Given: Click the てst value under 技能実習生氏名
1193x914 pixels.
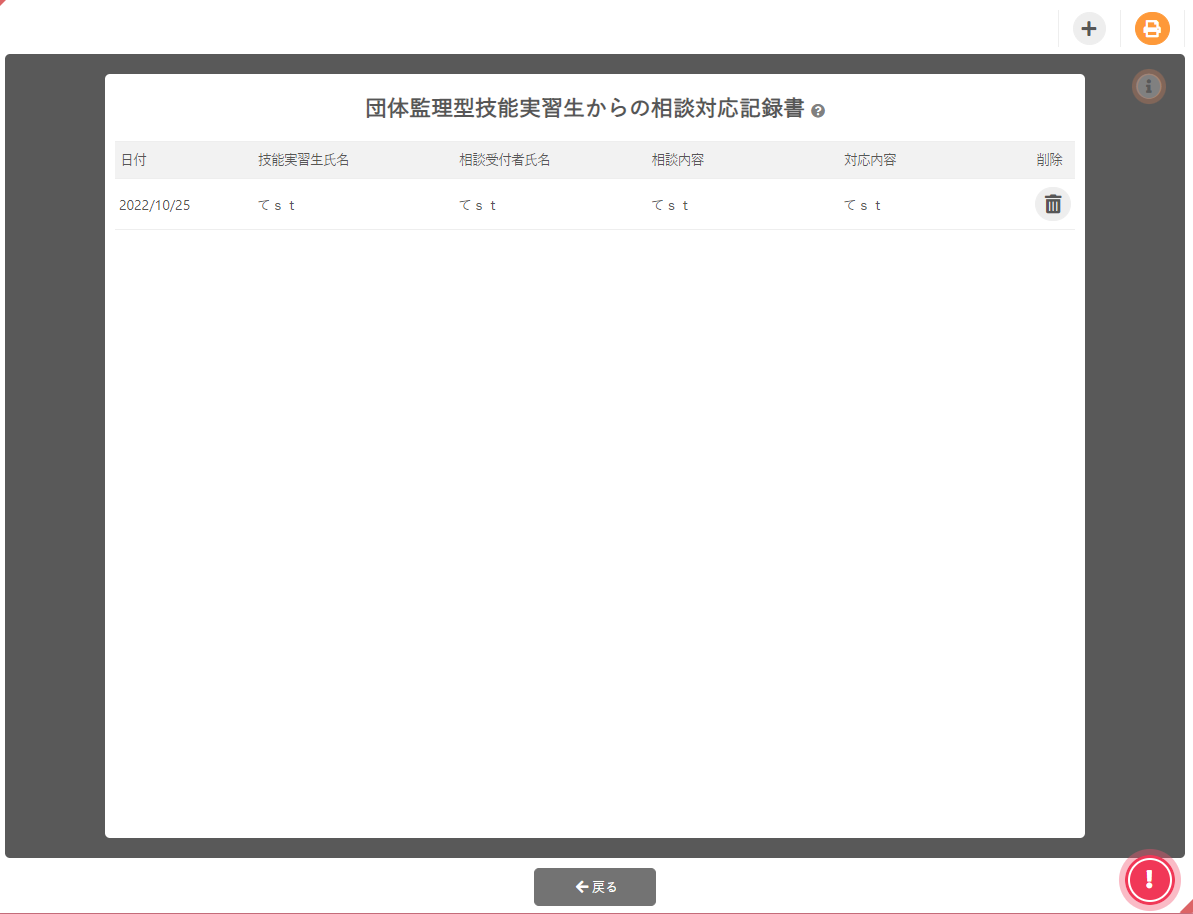Looking at the screenshot, I should 277,205.
